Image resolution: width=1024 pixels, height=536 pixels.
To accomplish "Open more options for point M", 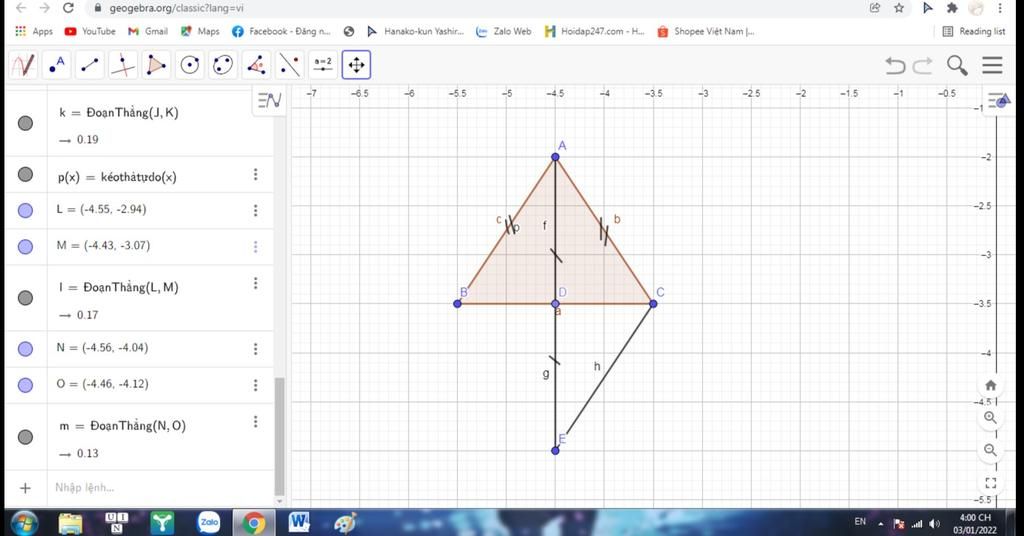I will 255,247.
